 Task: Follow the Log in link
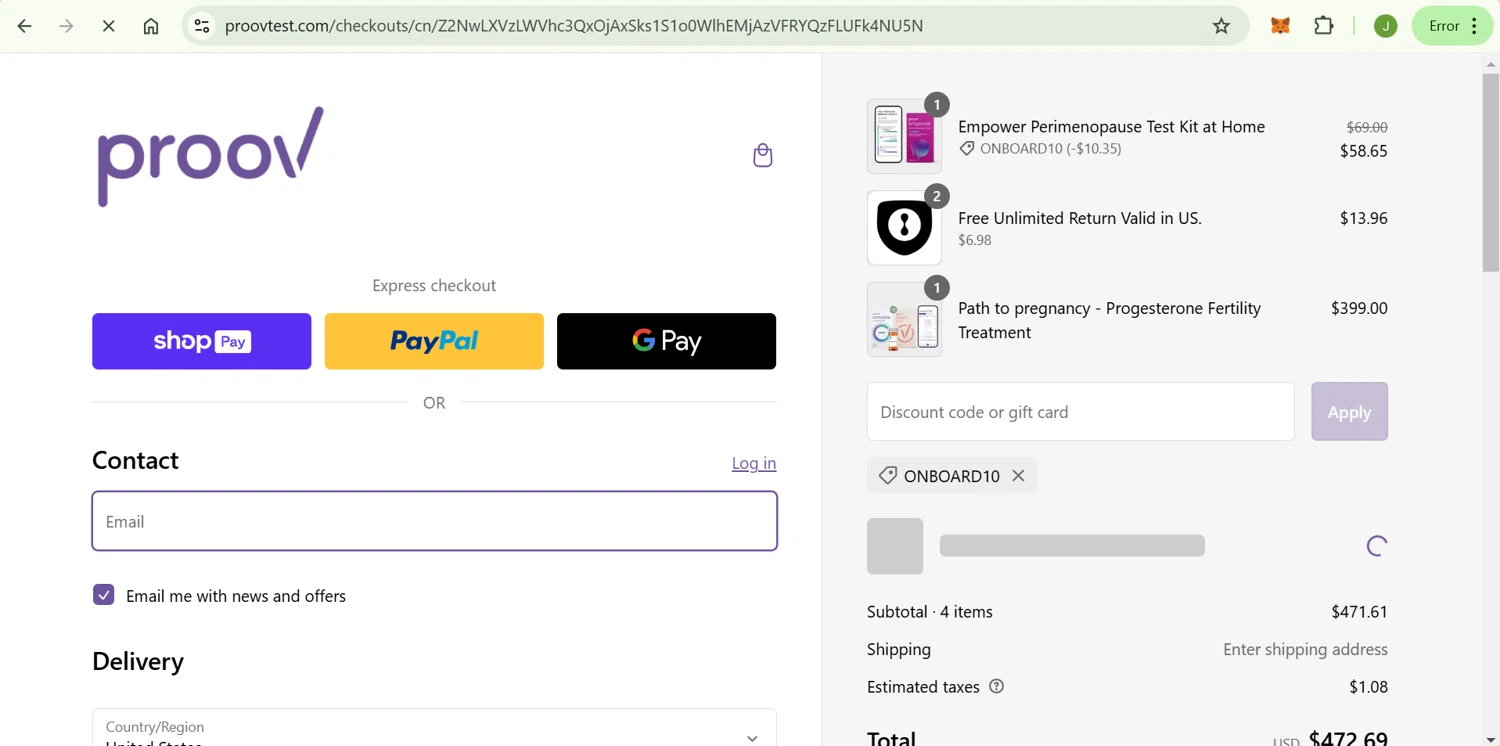pyautogui.click(x=754, y=463)
